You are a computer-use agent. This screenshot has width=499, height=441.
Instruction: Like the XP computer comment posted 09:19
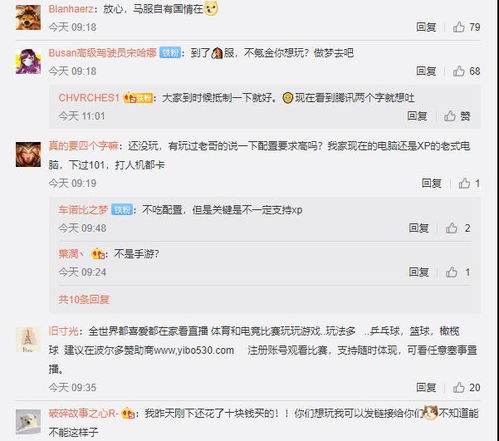click(464, 183)
